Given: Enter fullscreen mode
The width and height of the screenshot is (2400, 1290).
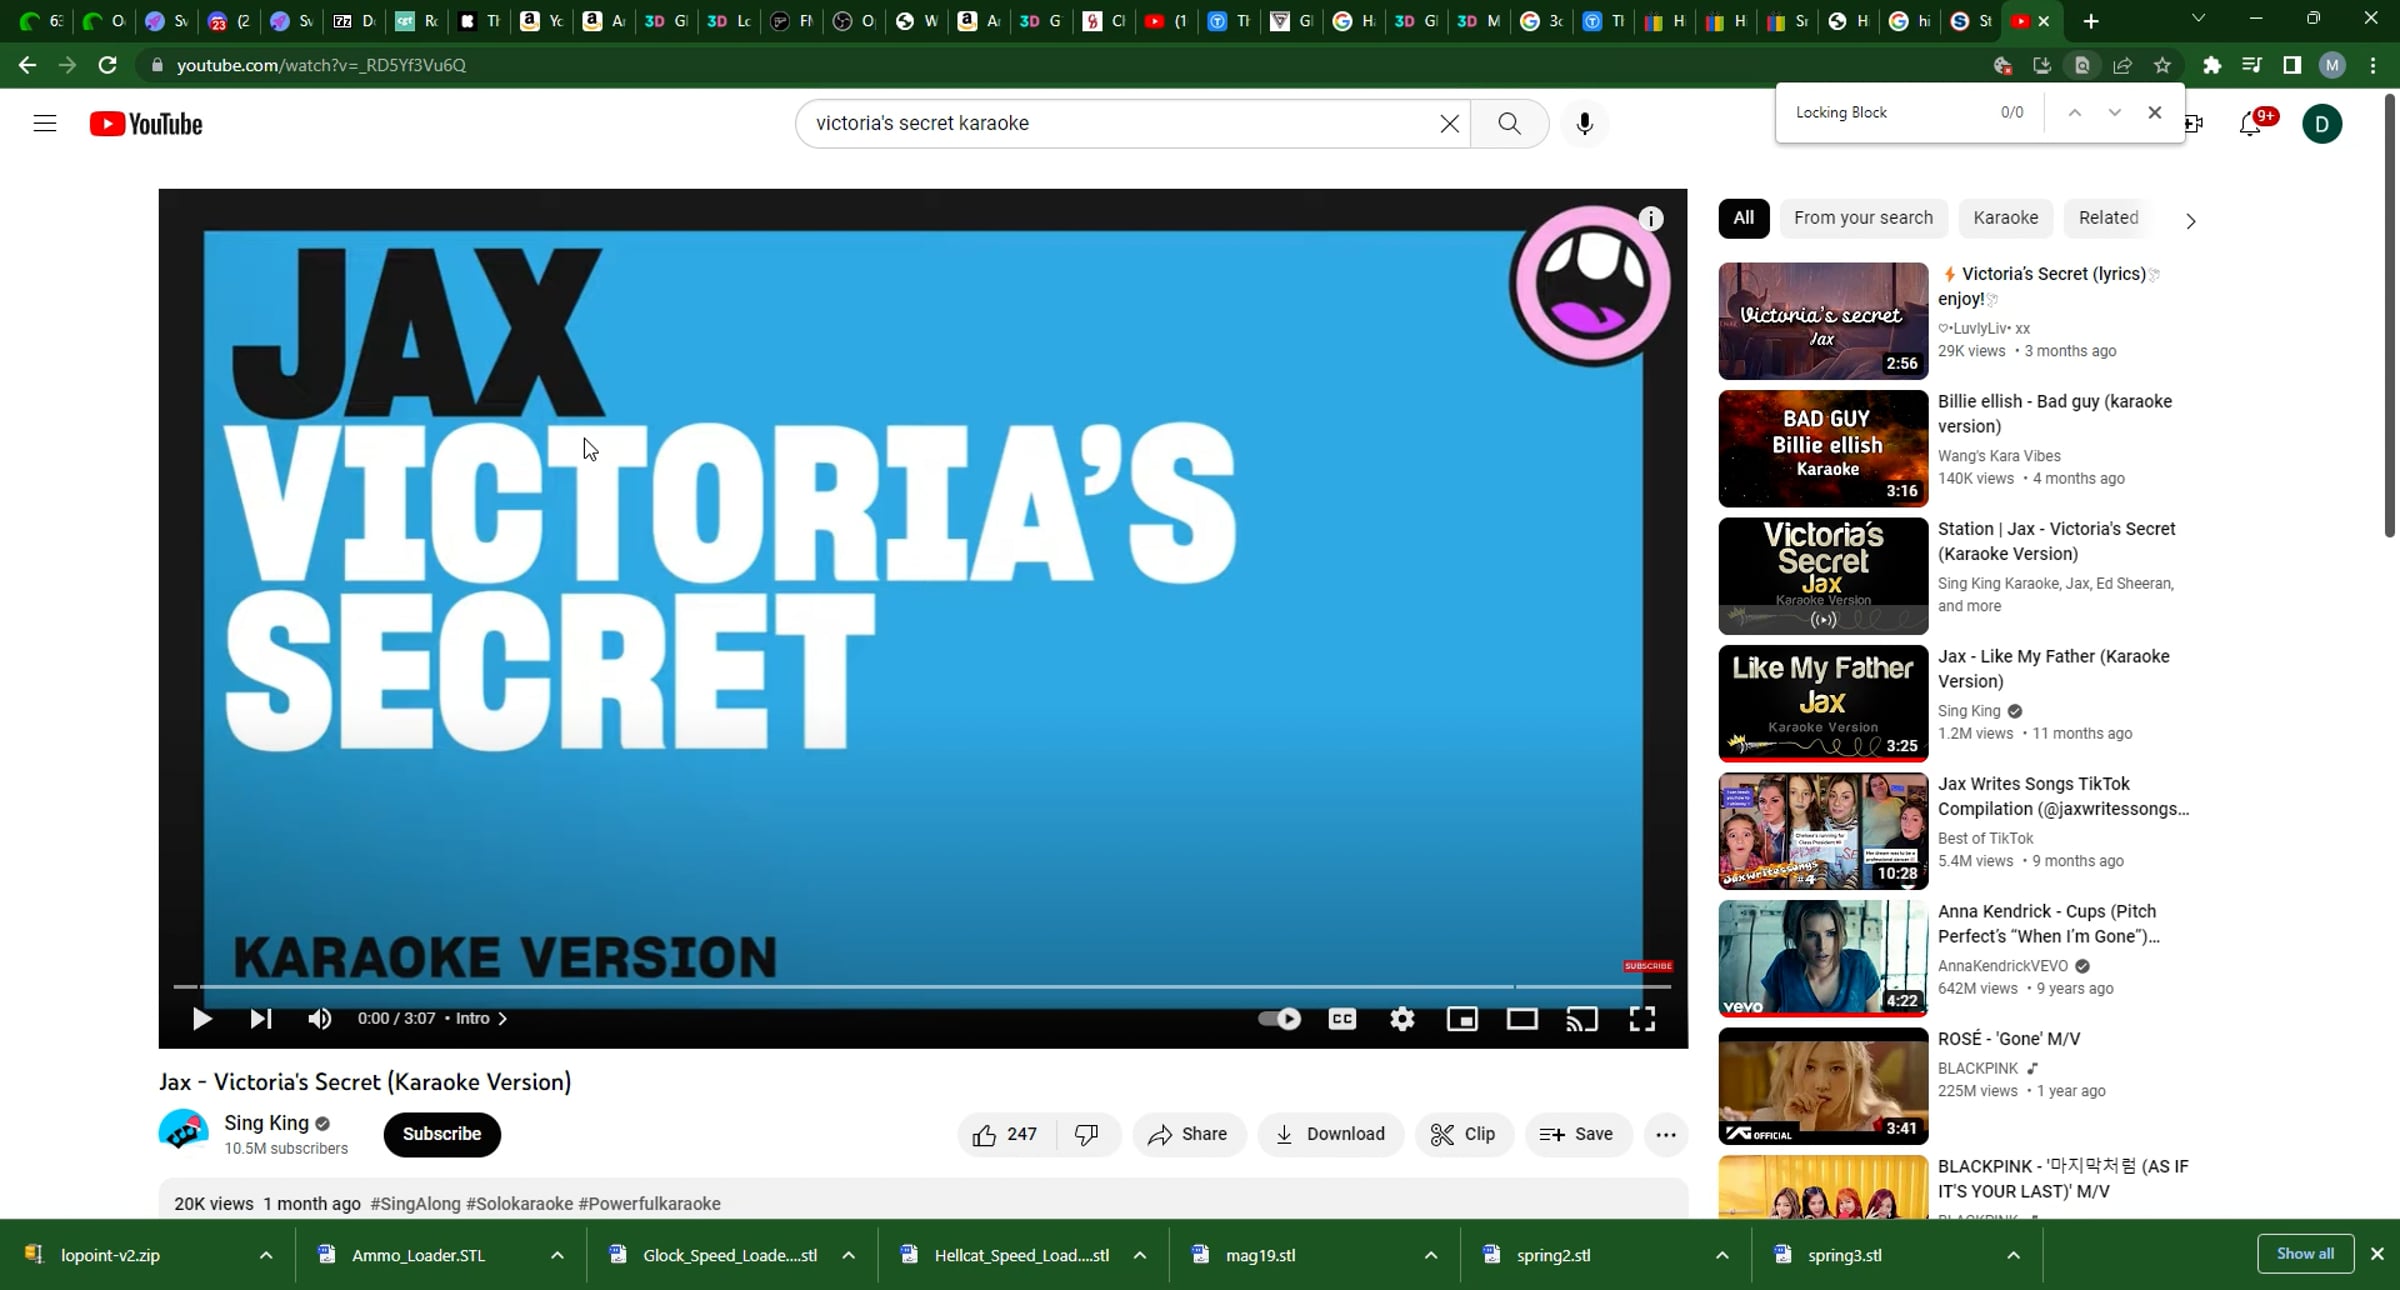Looking at the screenshot, I should pos(1642,1018).
